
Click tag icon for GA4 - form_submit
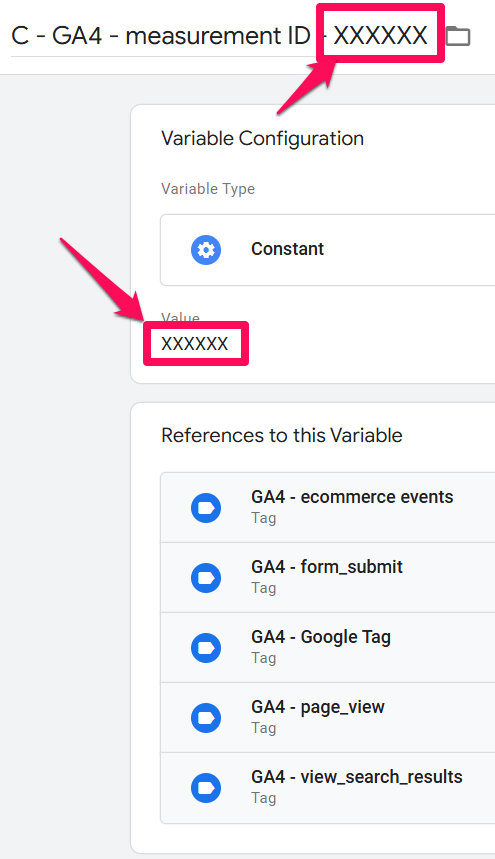click(206, 578)
